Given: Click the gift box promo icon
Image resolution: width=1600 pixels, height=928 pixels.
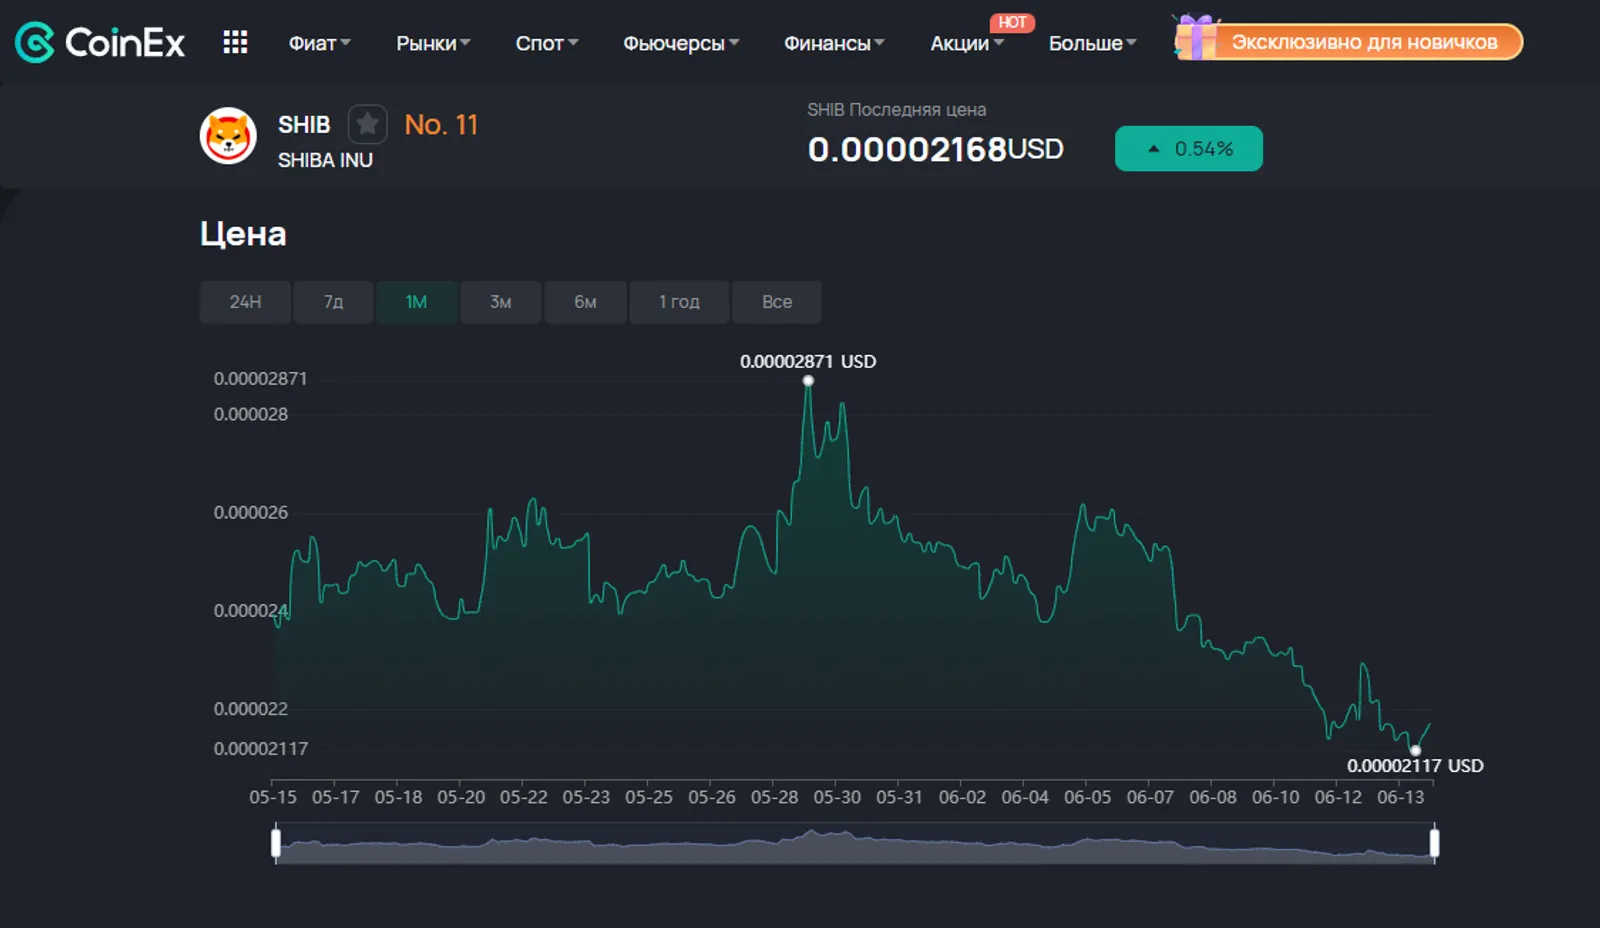Looking at the screenshot, I should point(1196,38).
